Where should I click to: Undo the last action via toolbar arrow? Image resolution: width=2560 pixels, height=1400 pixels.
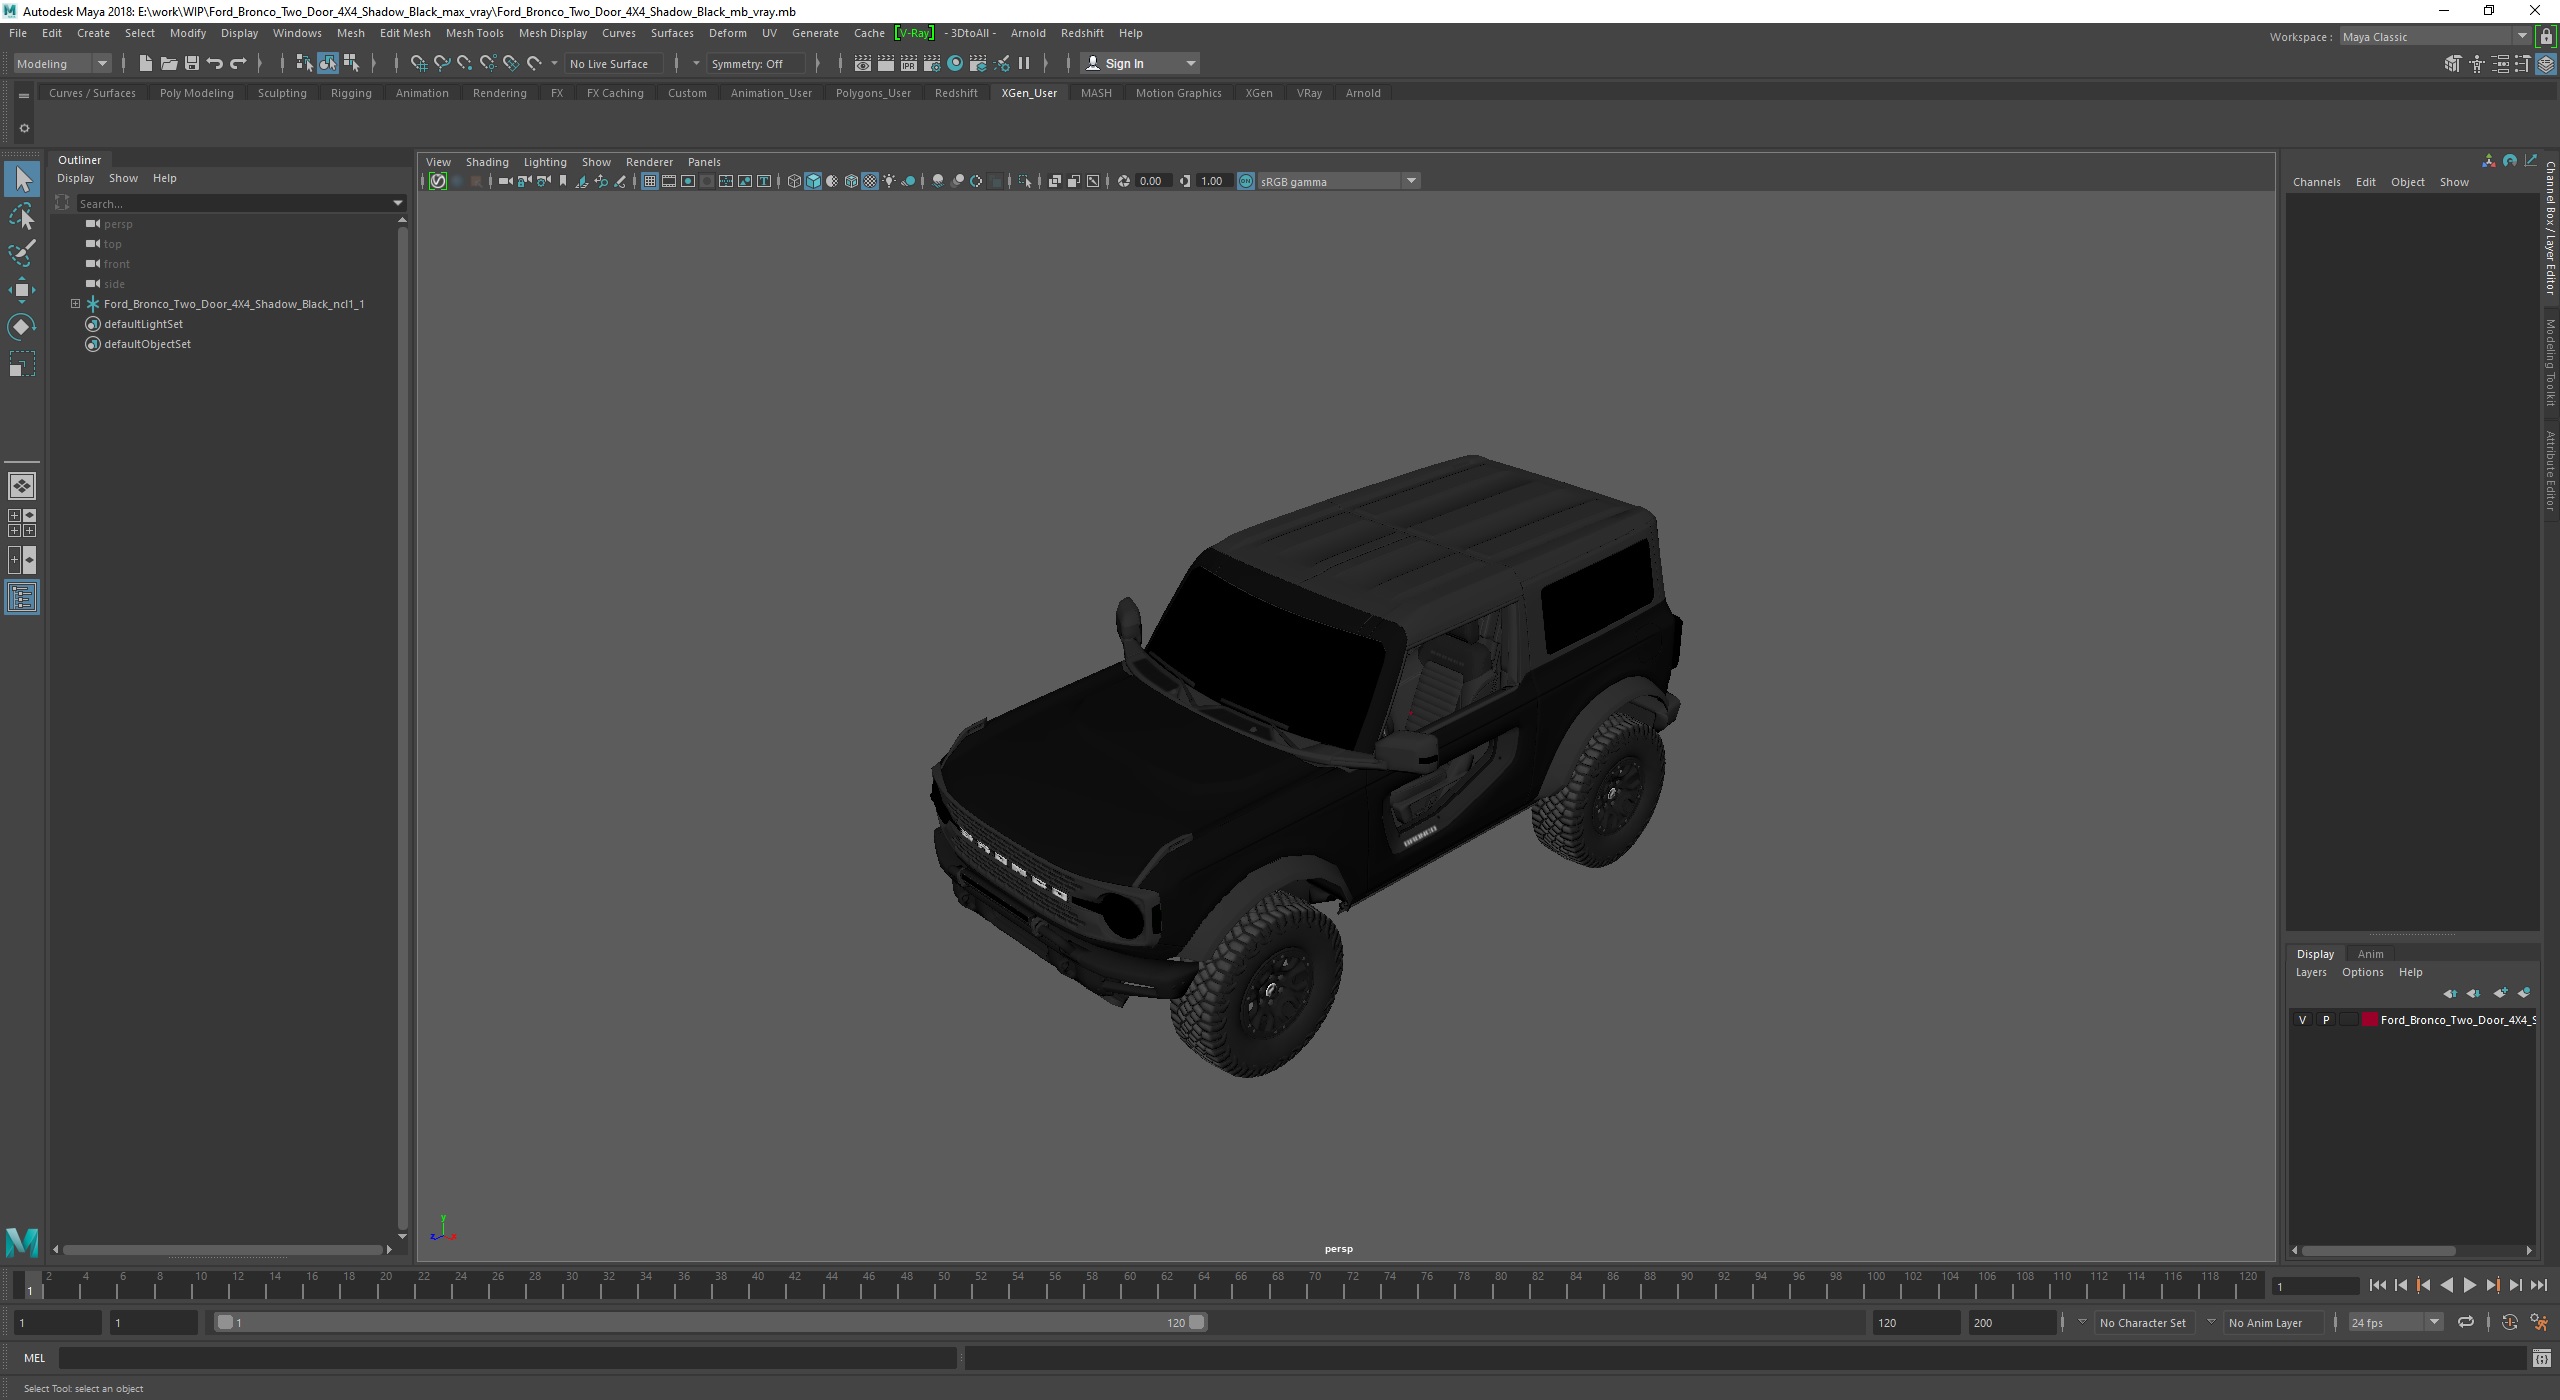pos(214,63)
